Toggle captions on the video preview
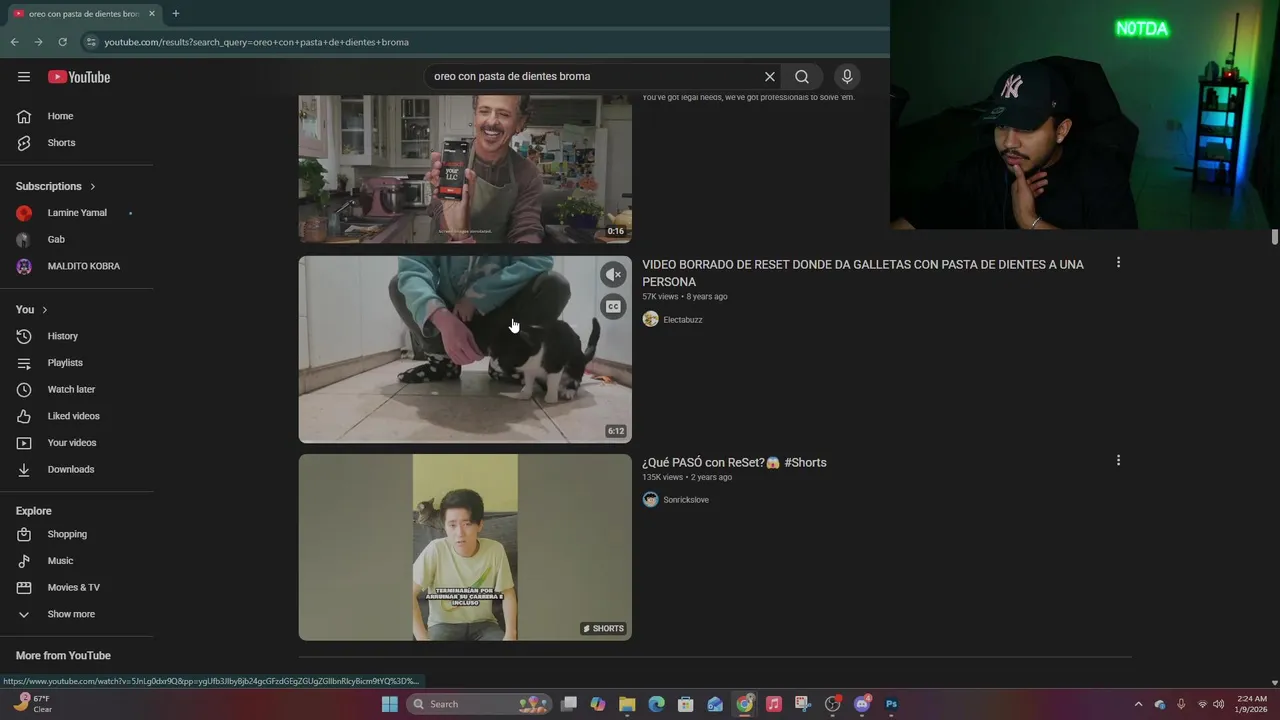Viewport: 1280px width, 720px height. [613, 306]
